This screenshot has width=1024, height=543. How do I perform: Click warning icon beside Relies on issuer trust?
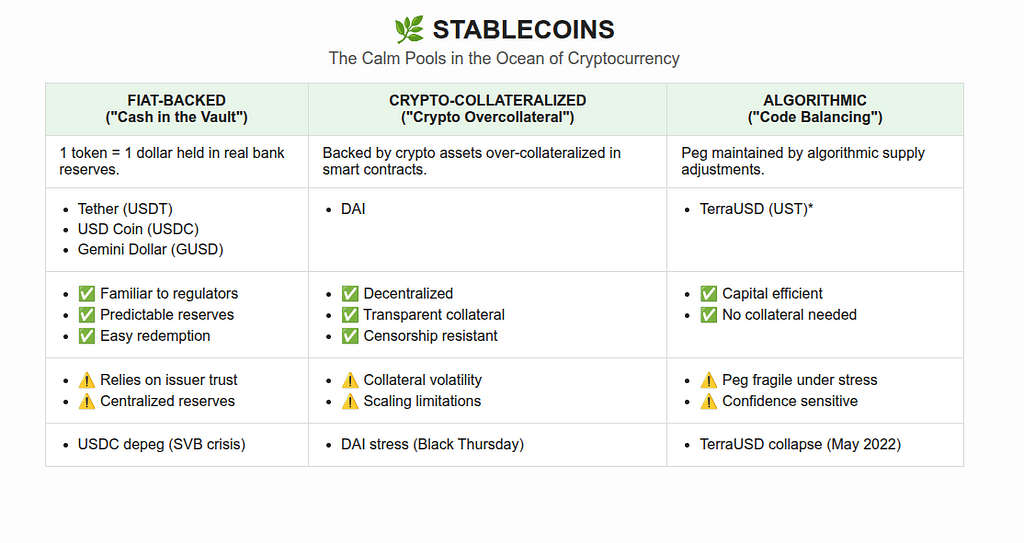click(87, 380)
